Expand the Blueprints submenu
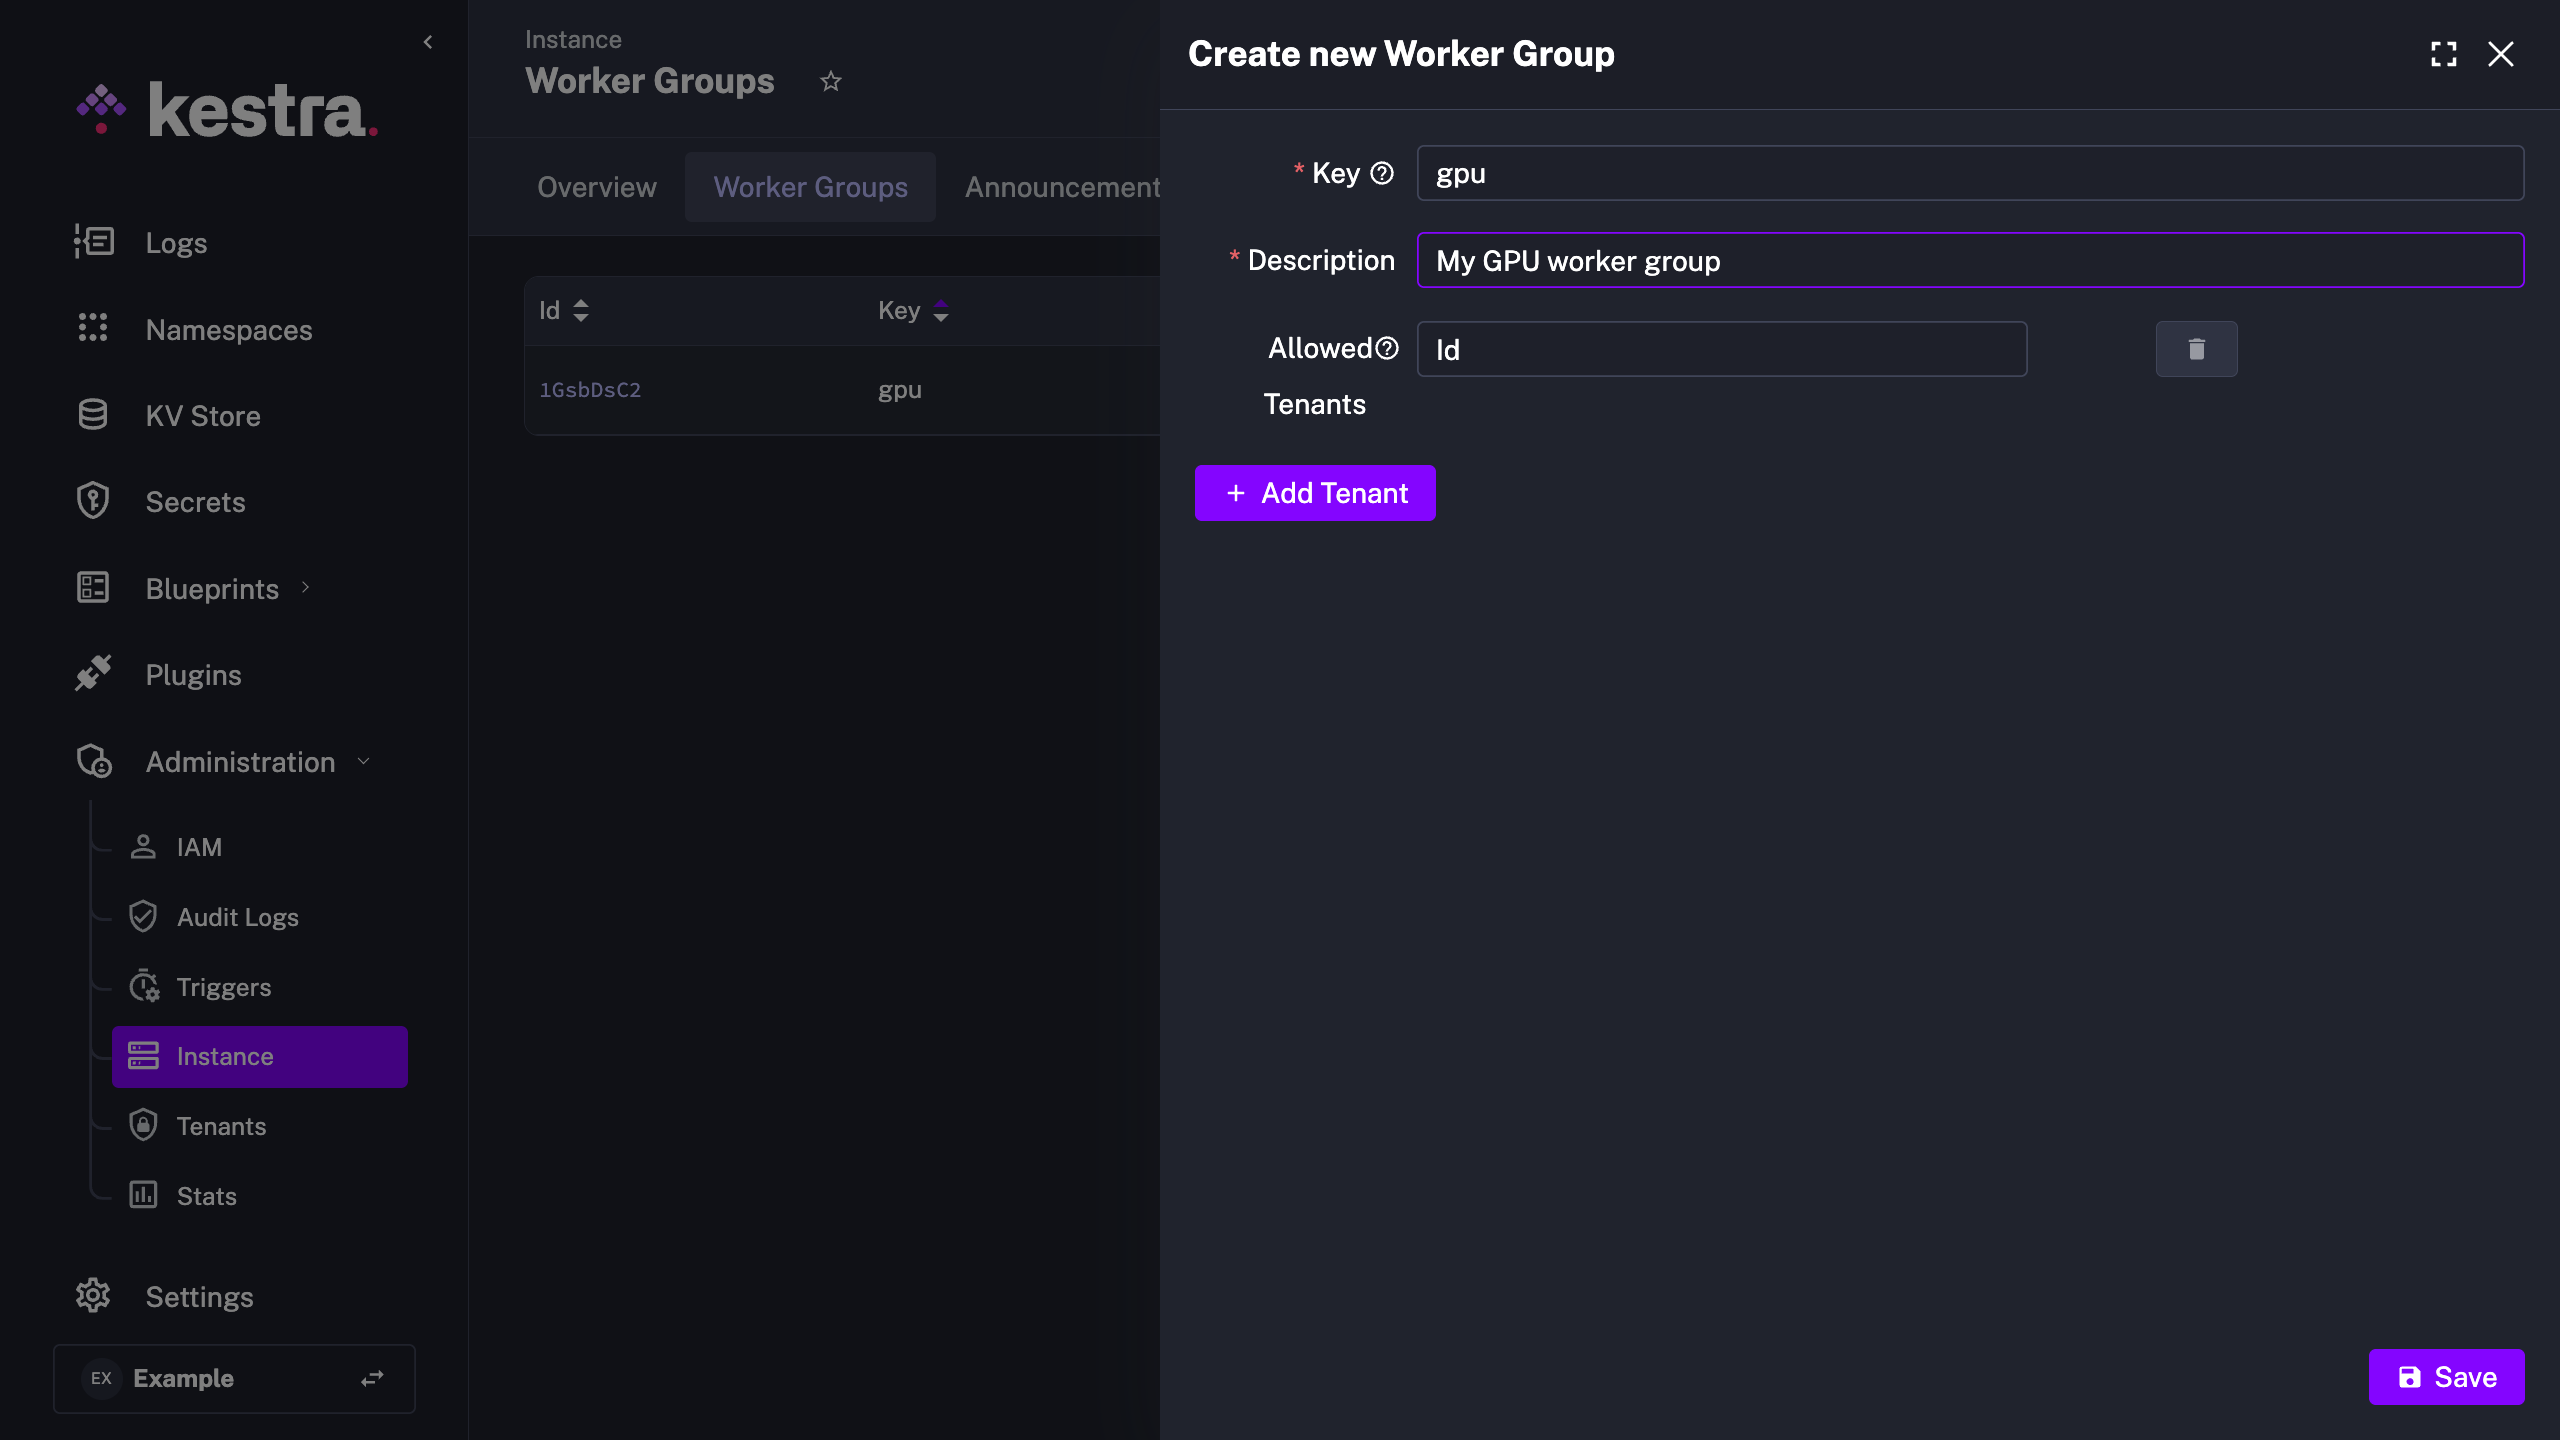 tap(305, 589)
